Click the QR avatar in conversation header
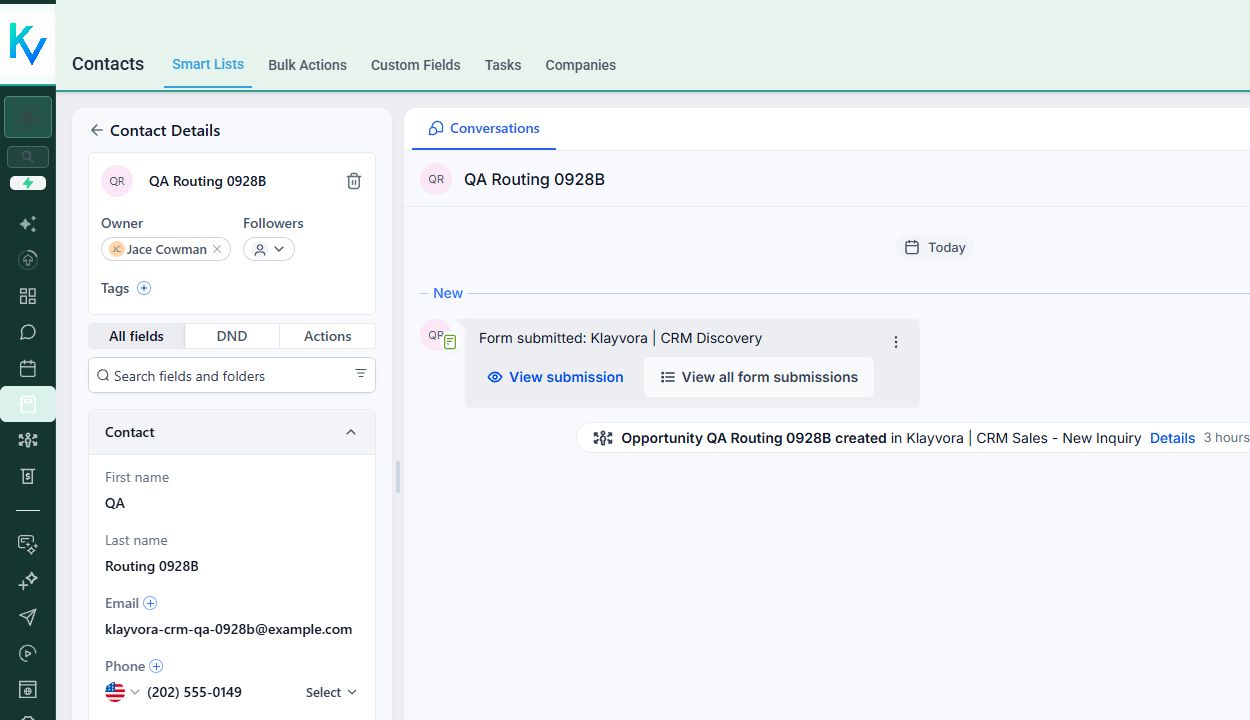 436,179
